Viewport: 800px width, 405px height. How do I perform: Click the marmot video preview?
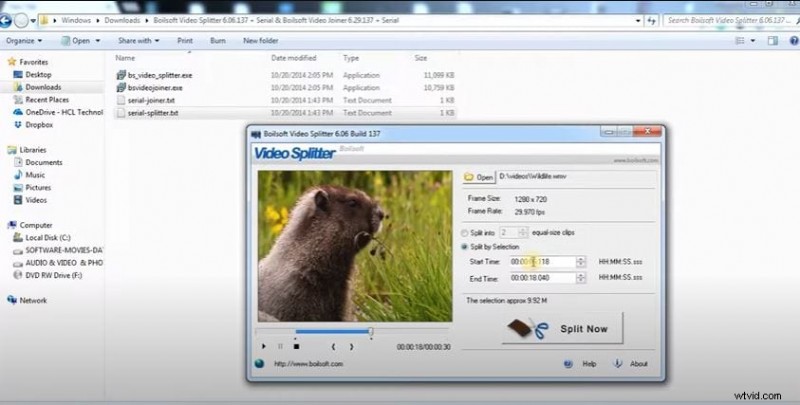(x=355, y=246)
